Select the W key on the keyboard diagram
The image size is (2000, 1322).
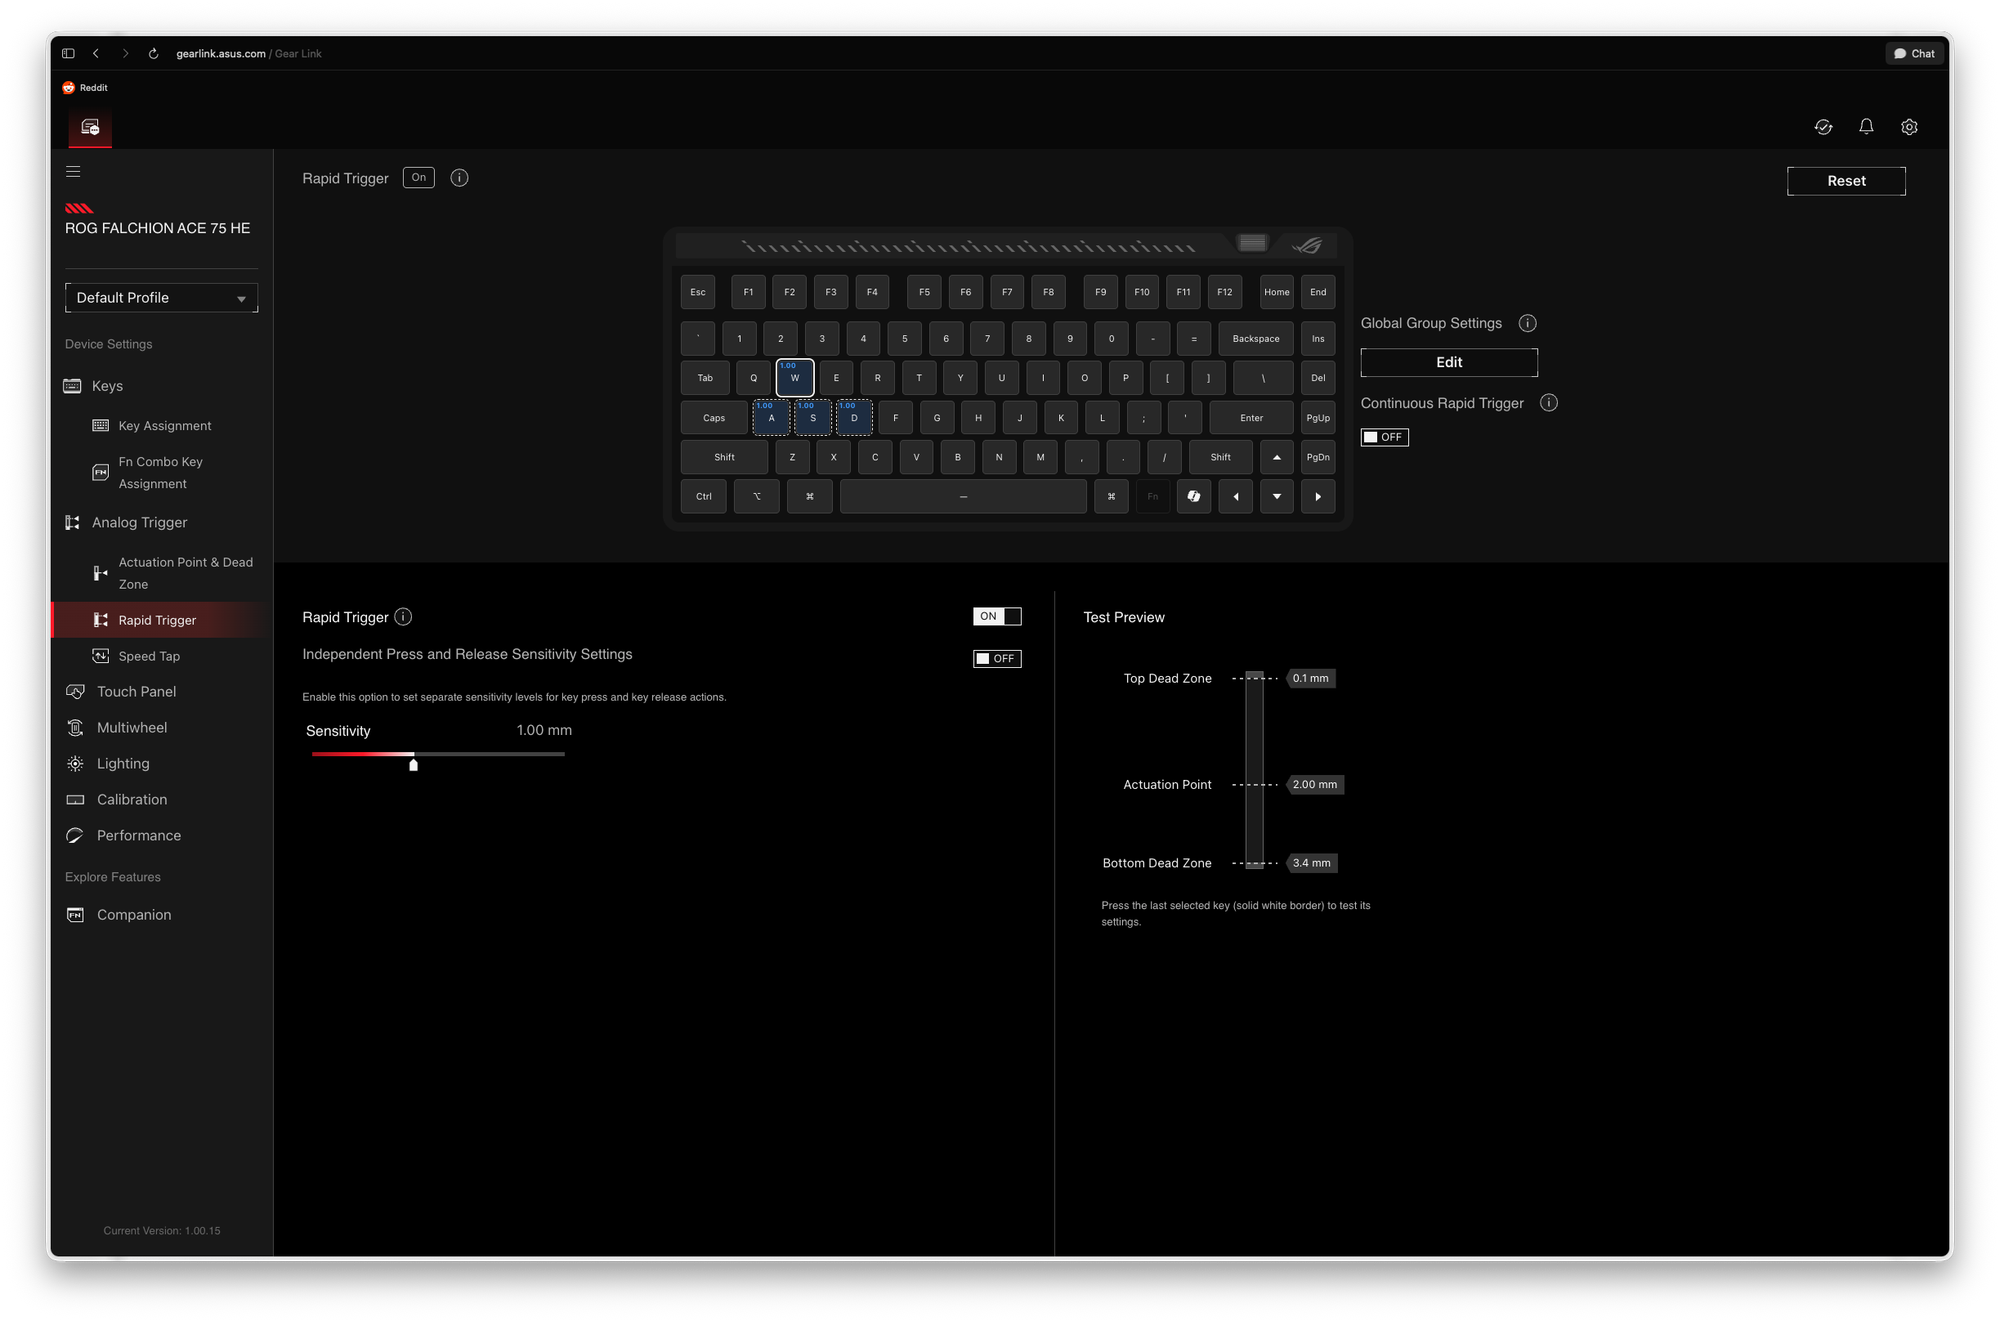795,379
